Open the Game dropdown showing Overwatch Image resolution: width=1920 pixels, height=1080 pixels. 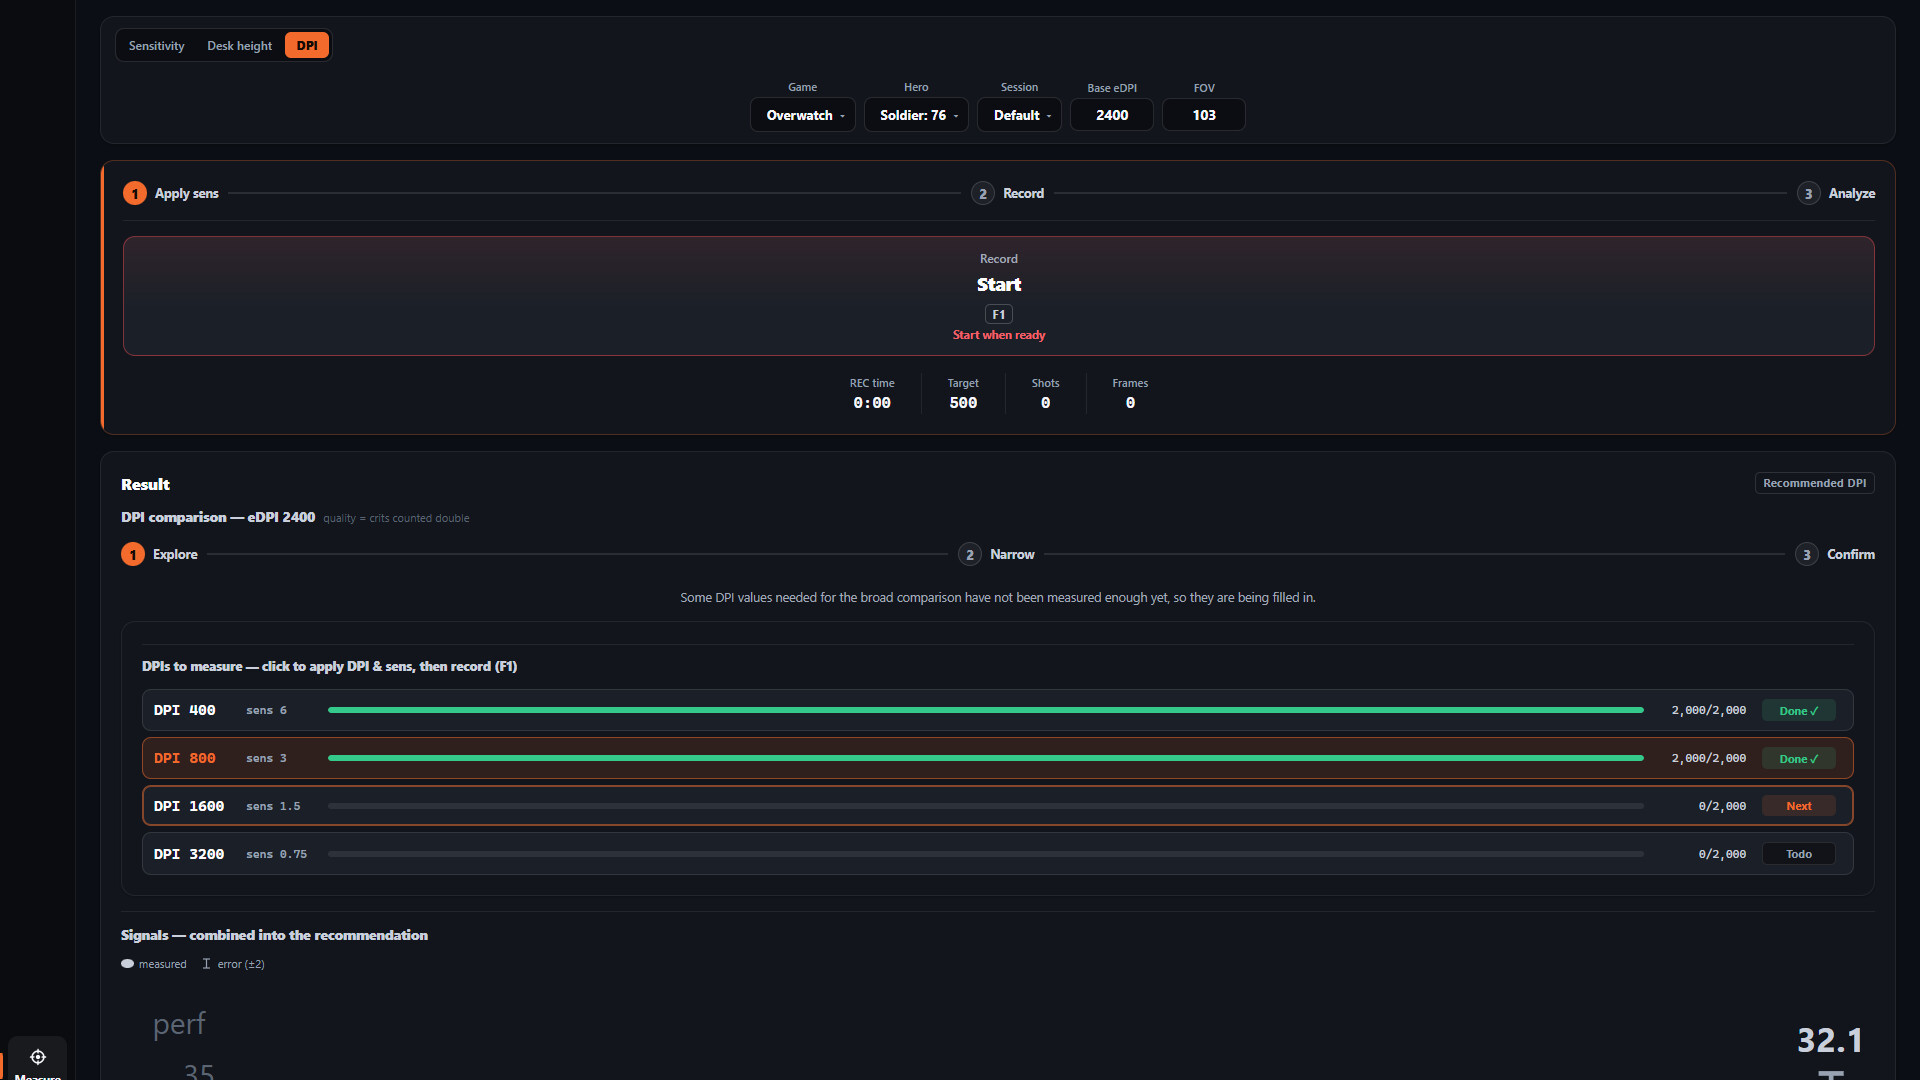pyautogui.click(x=803, y=115)
